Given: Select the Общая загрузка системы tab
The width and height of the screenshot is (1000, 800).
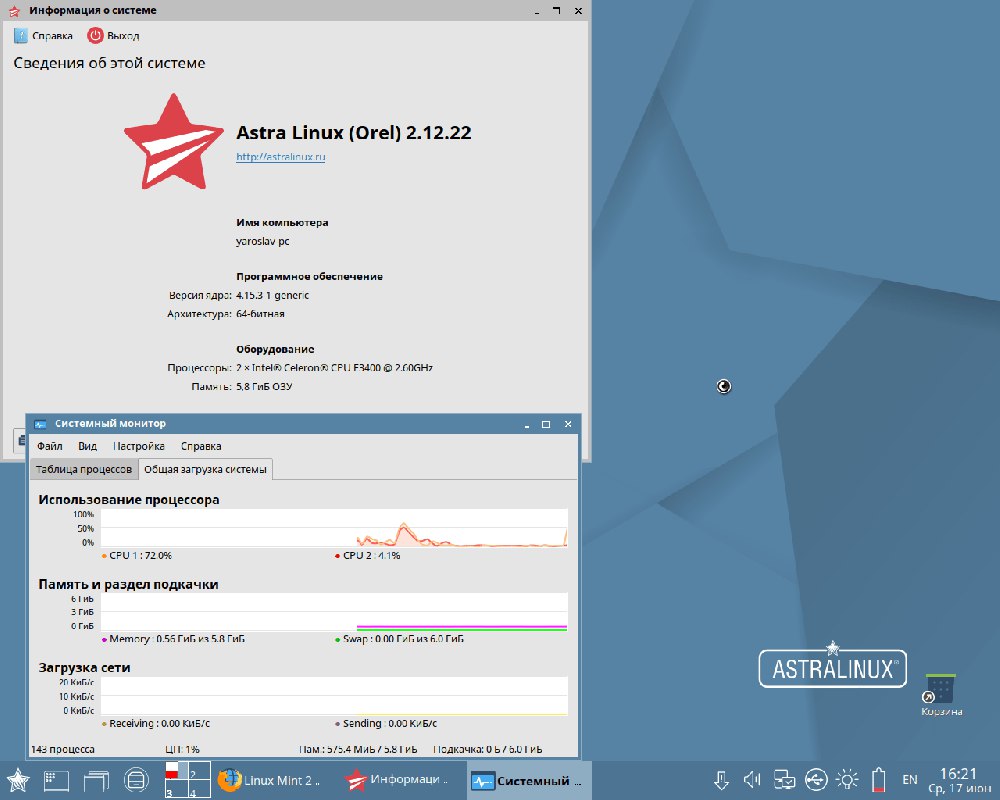Looking at the screenshot, I should click(x=205, y=469).
